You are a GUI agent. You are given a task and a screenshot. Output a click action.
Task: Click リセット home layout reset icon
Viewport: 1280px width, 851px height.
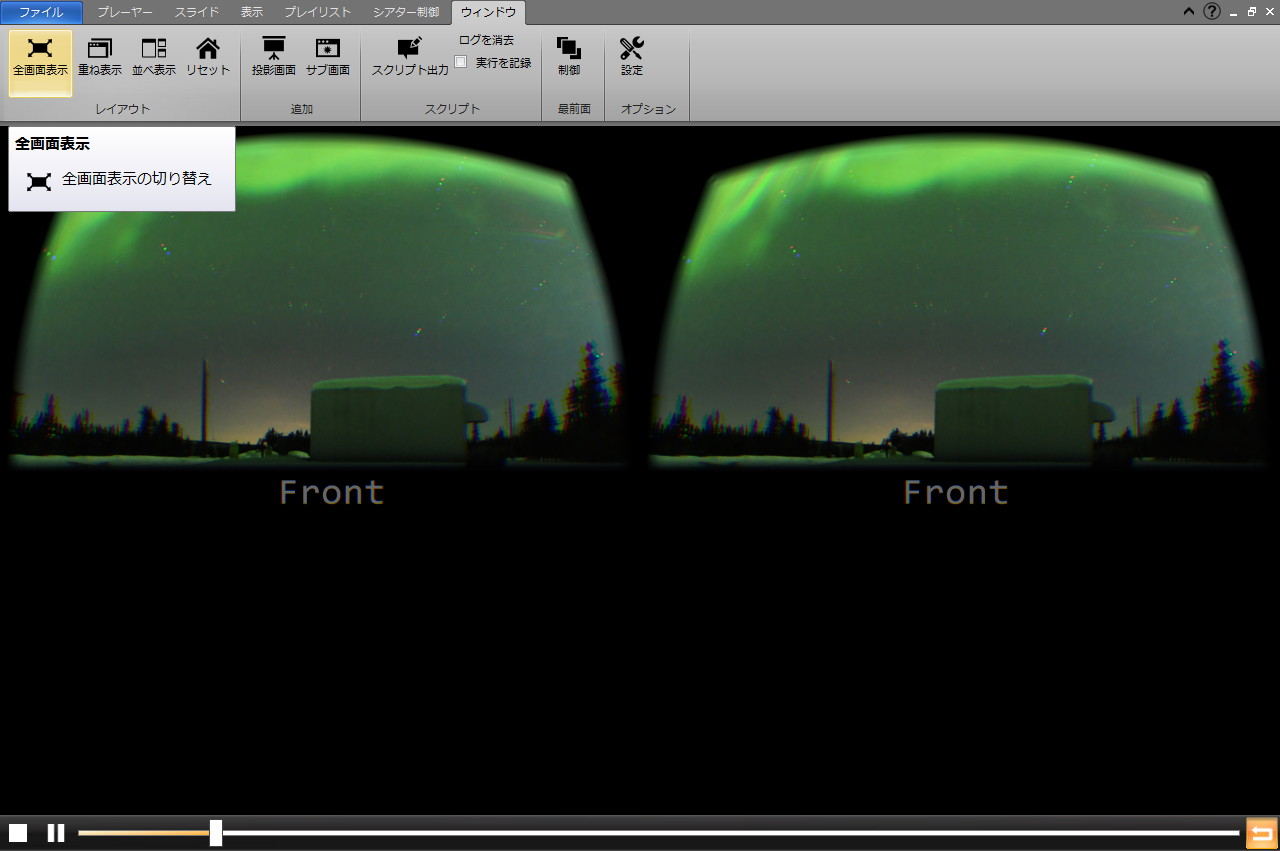208,58
